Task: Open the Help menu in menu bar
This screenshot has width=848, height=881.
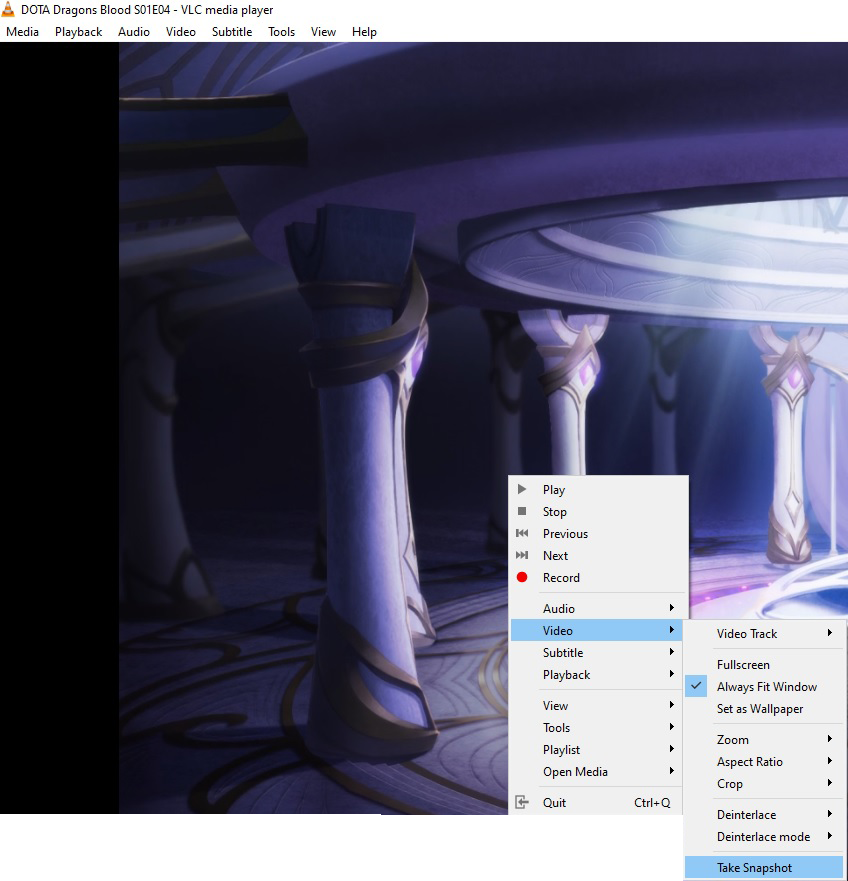Action: (364, 32)
